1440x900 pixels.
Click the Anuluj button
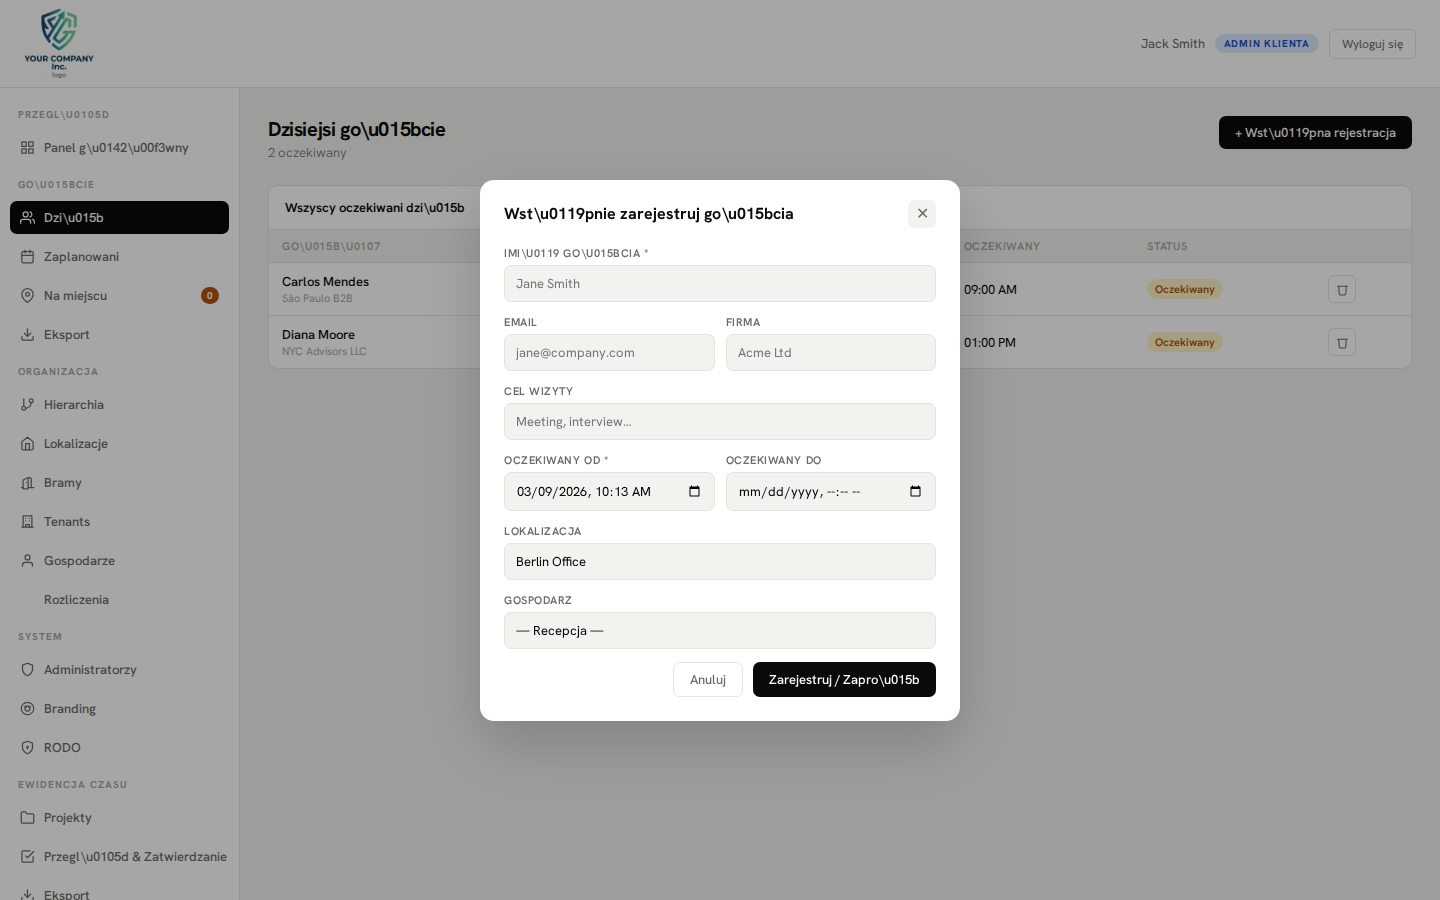[x=707, y=679]
